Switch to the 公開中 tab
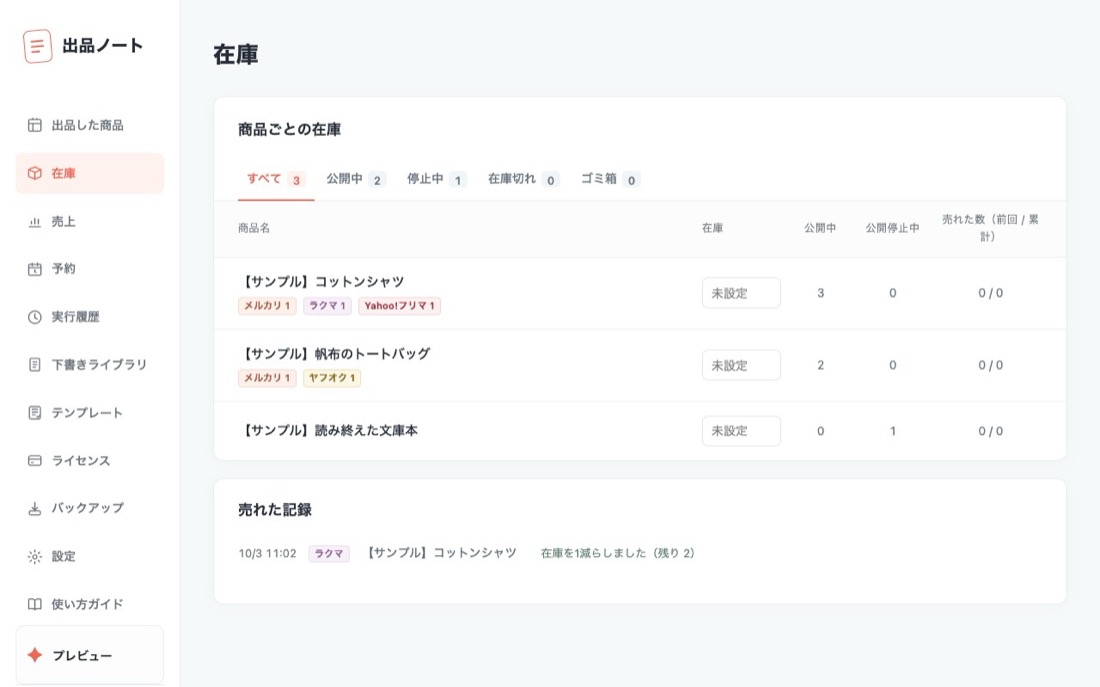This screenshot has width=1100, height=687. (355, 180)
